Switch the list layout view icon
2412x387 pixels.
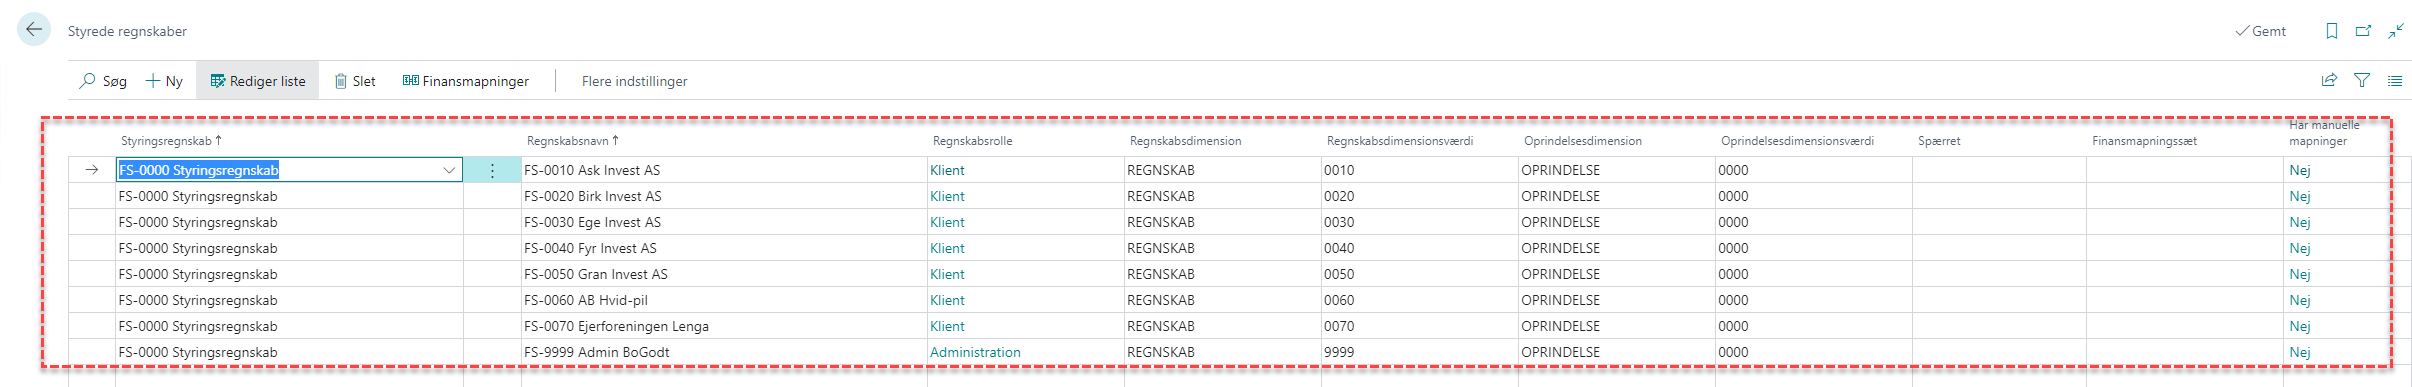[2395, 81]
